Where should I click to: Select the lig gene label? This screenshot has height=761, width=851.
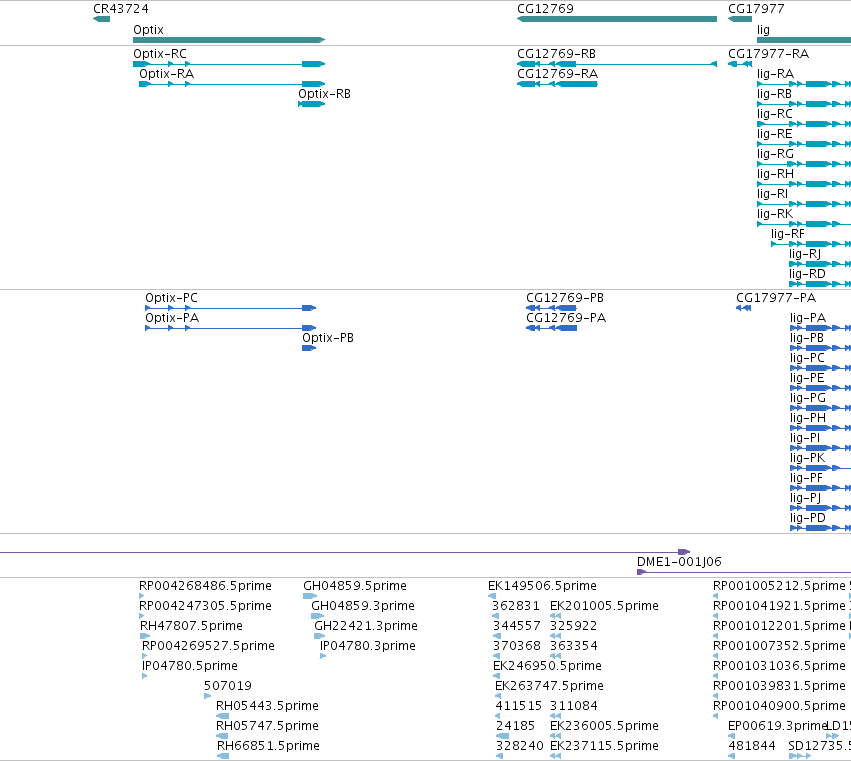coord(763,30)
